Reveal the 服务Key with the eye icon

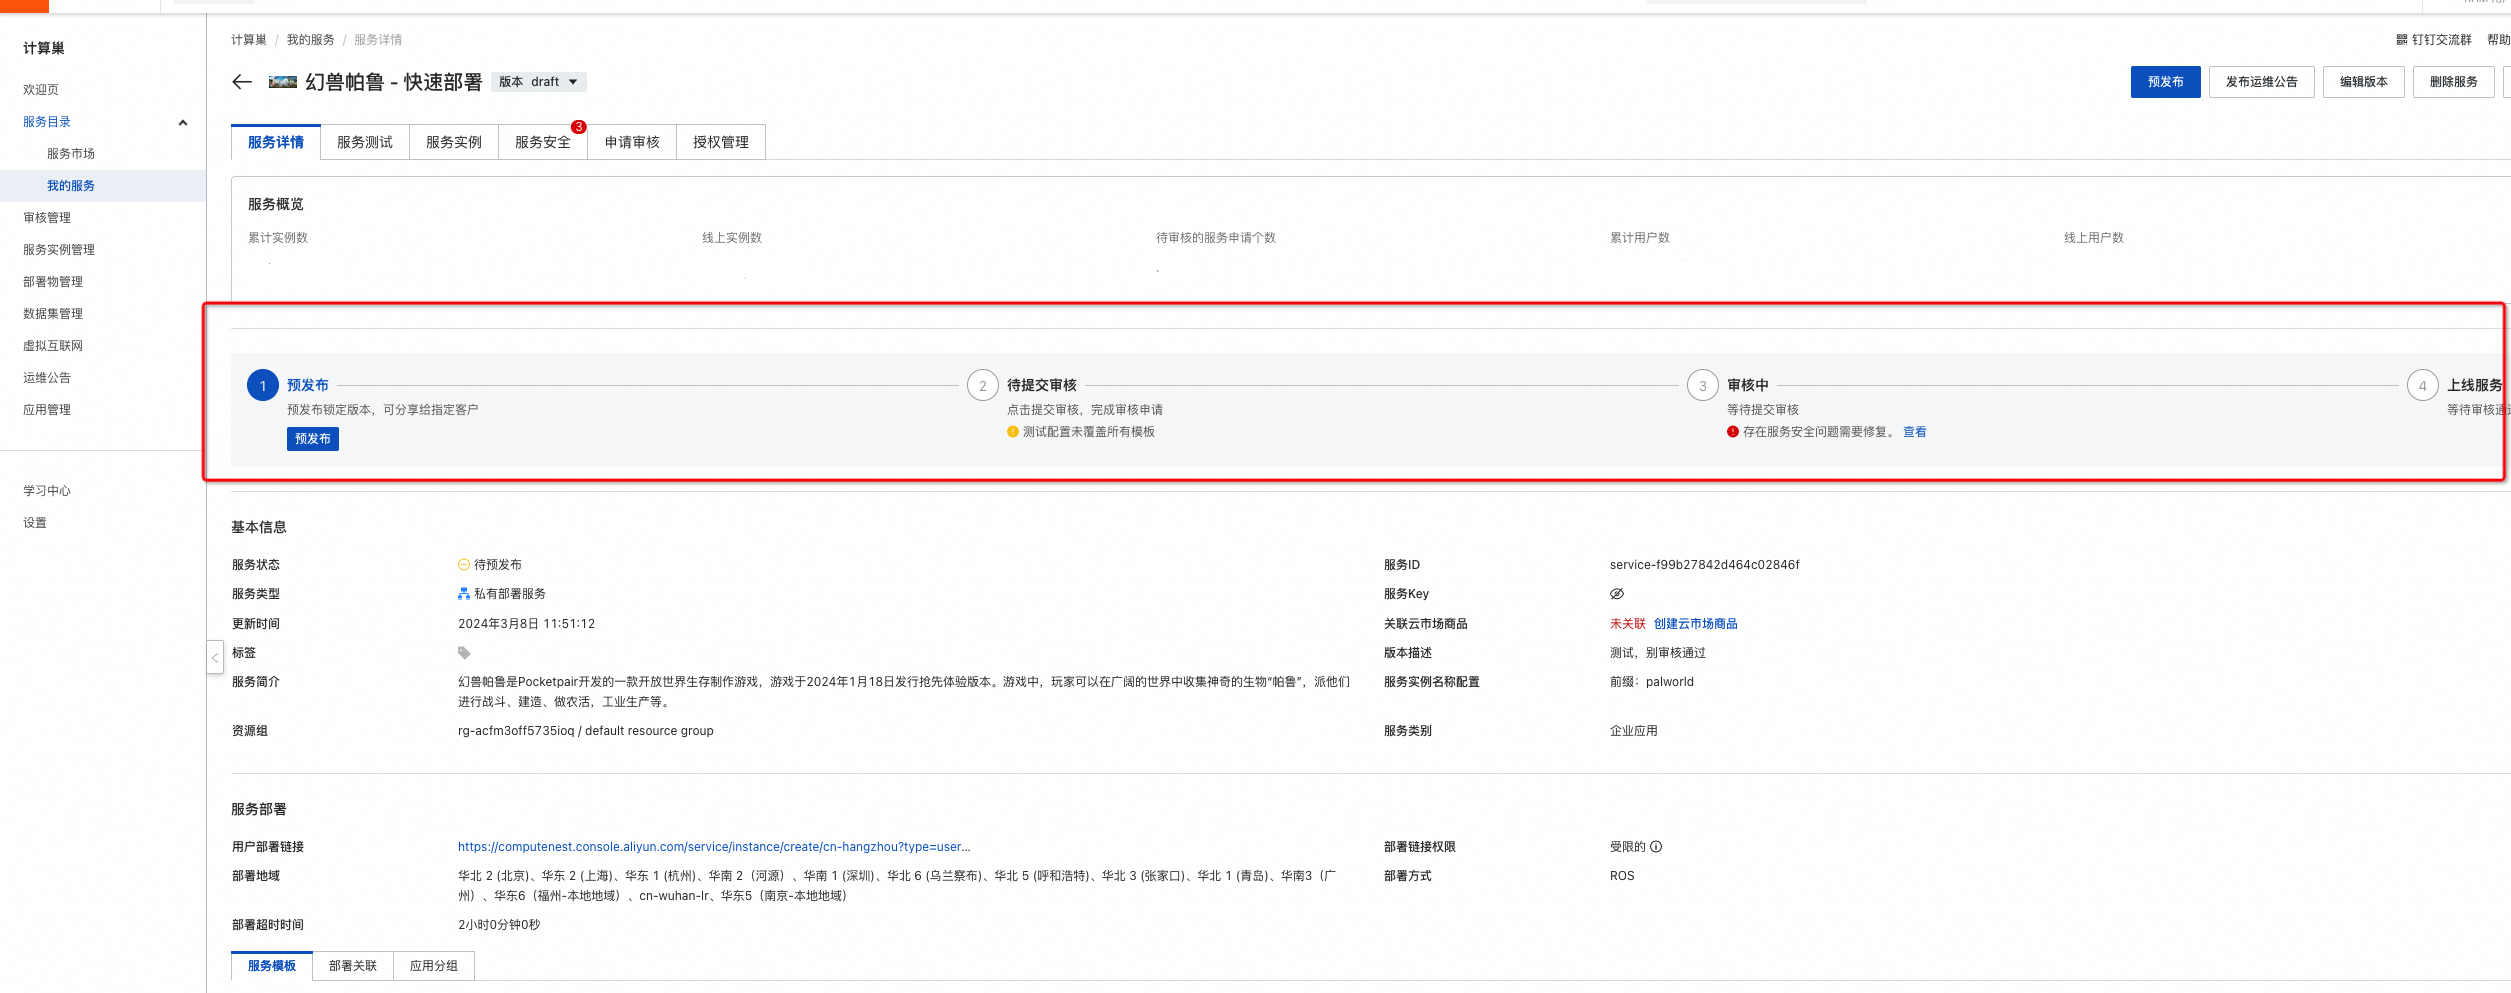pos(1617,594)
